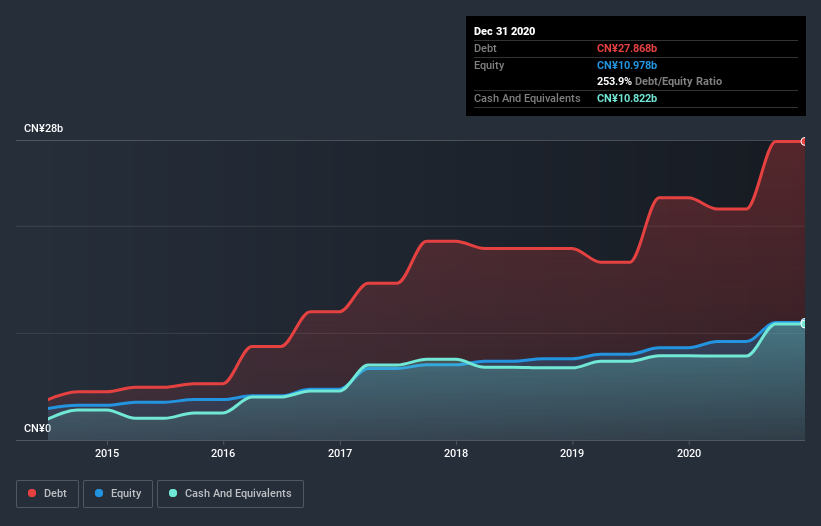Select the red Debt endpoint marker
Viewport: 821px width, 526px height.
(x=804, y=141)
